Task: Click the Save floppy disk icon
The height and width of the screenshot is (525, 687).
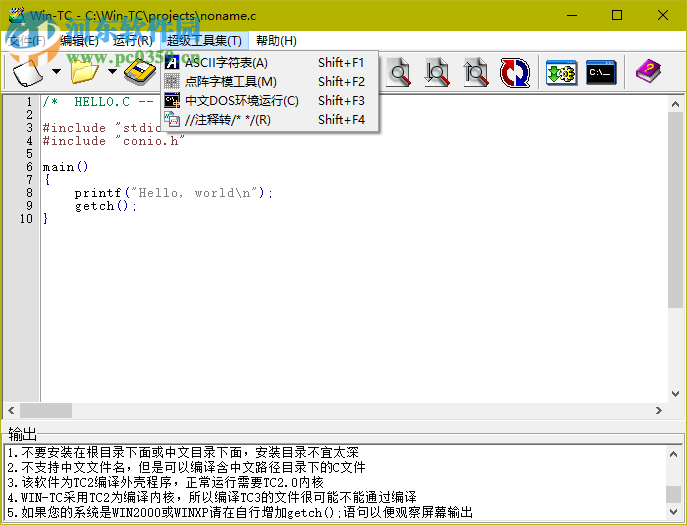Action: point(140,72)
